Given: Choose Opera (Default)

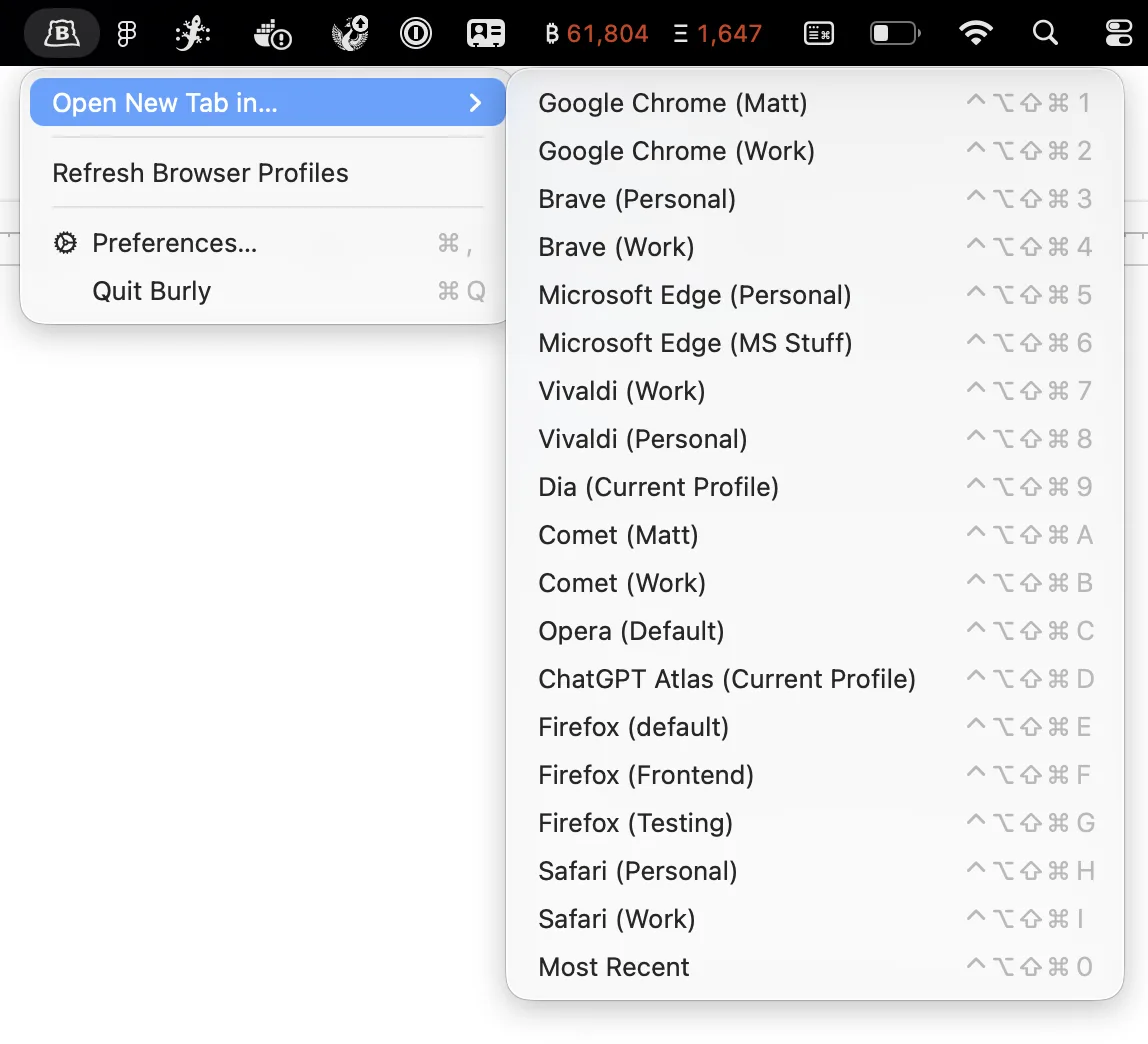Looking at the screenshot, I should (x=815, y=631).
